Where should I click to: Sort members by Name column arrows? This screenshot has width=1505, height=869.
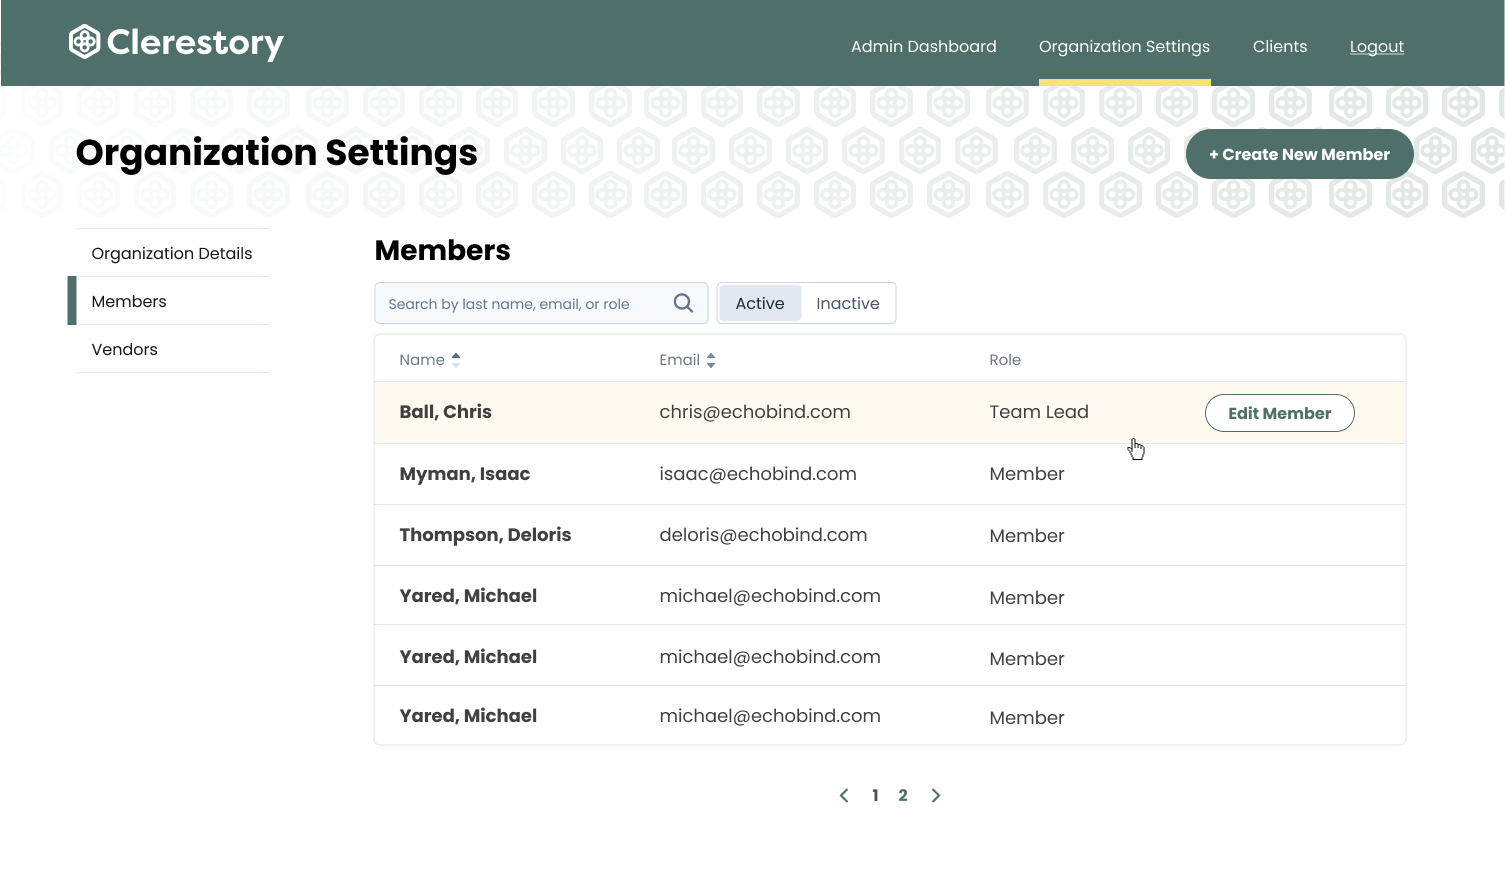point(456,360)
